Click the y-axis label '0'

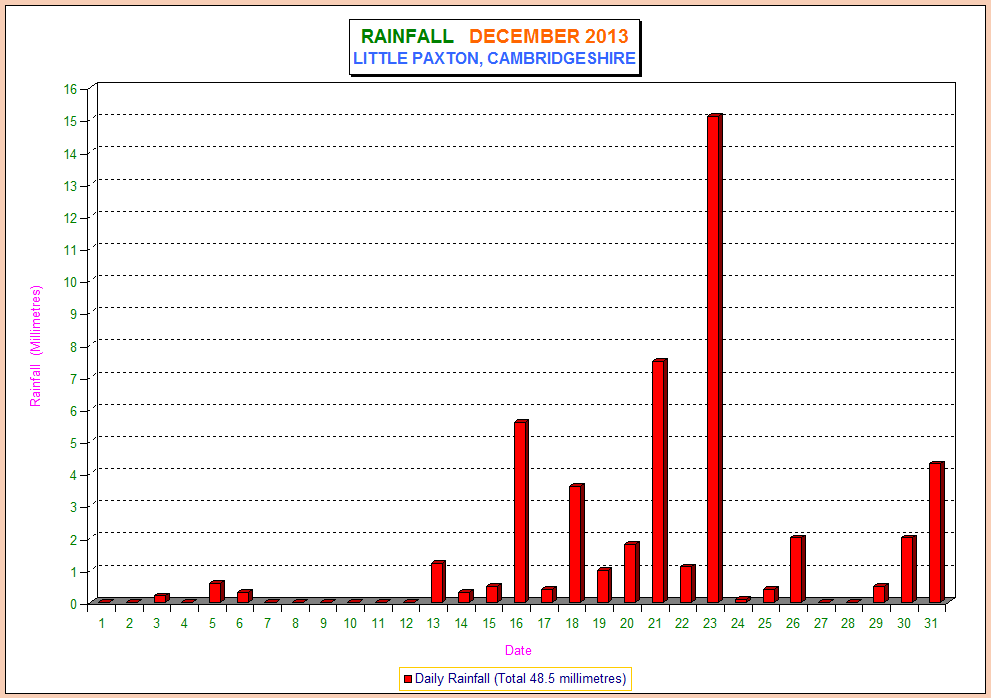tap(73, 604)
